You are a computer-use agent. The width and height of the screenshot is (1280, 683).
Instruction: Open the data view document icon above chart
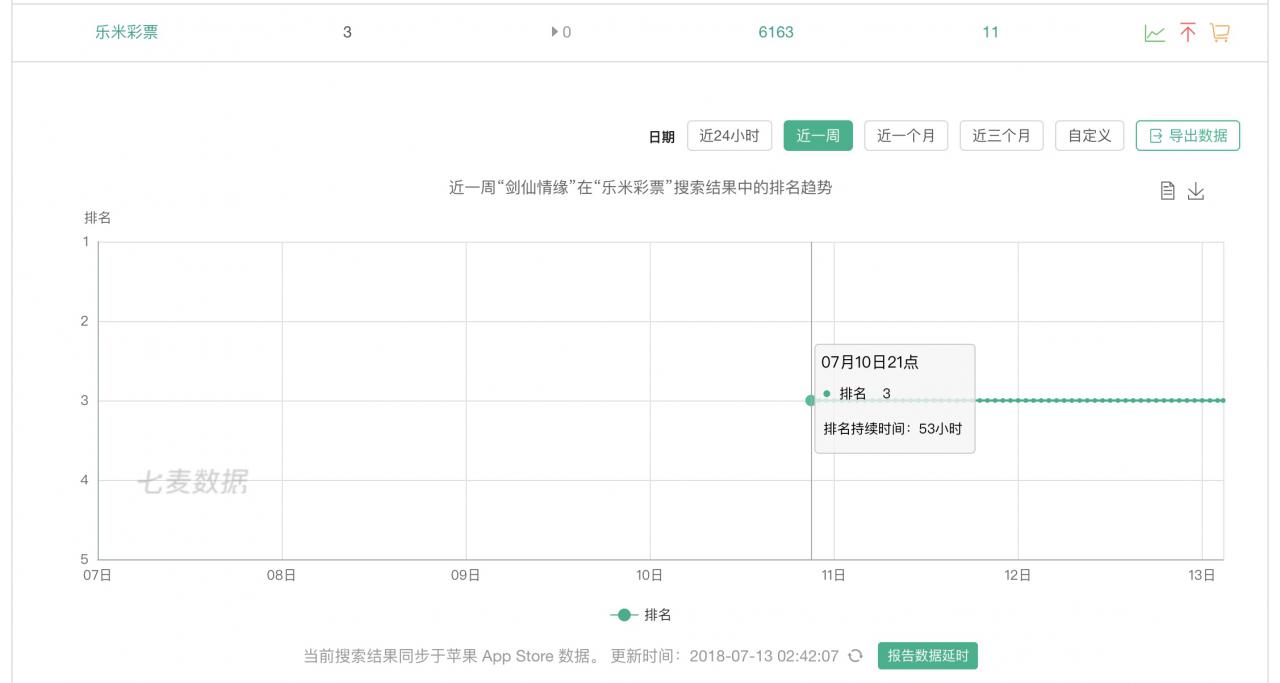click(1167, 191)
